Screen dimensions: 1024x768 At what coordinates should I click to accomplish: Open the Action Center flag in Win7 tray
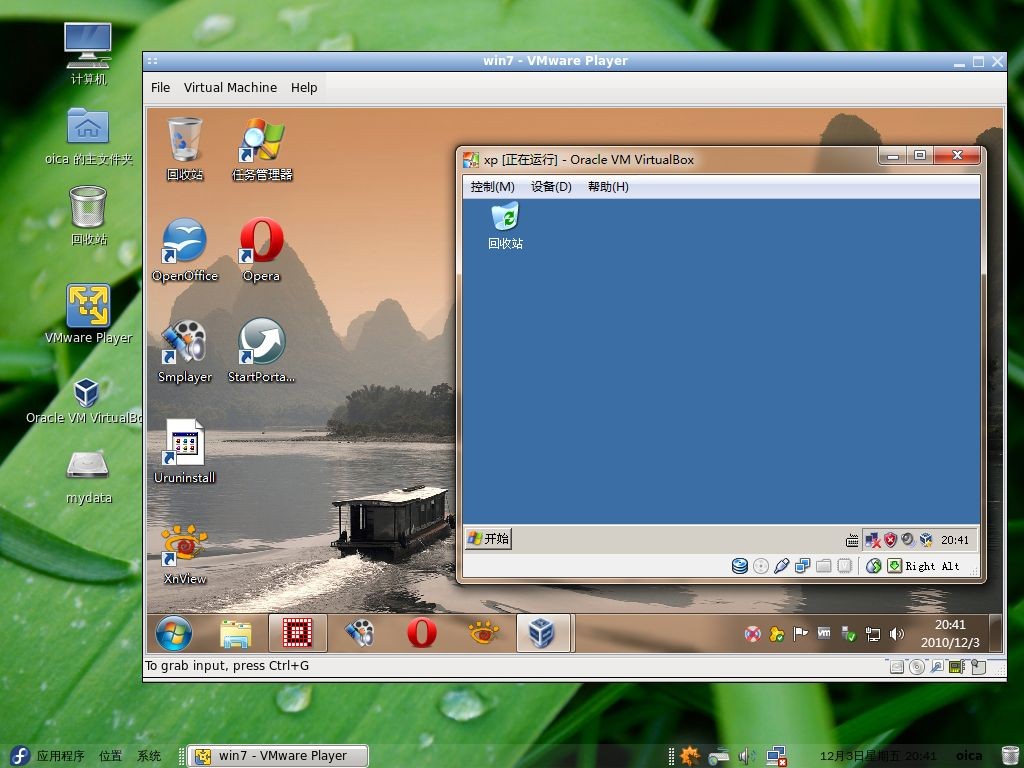pyautogui.click(x=800, y=633)
